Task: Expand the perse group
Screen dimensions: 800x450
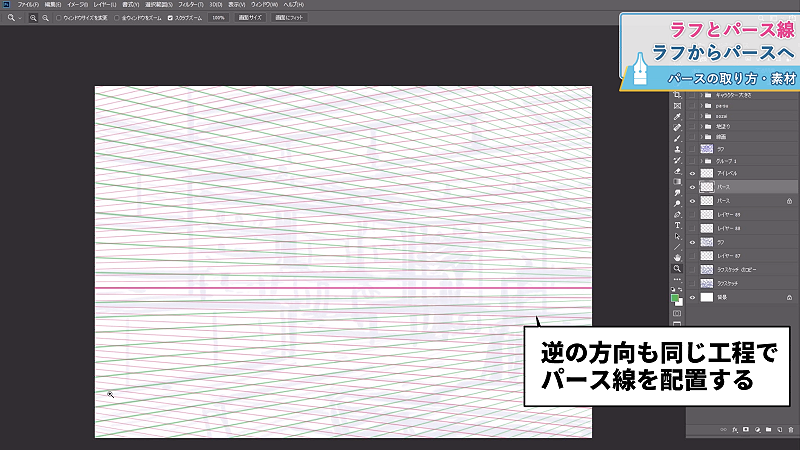Action: 702,106
